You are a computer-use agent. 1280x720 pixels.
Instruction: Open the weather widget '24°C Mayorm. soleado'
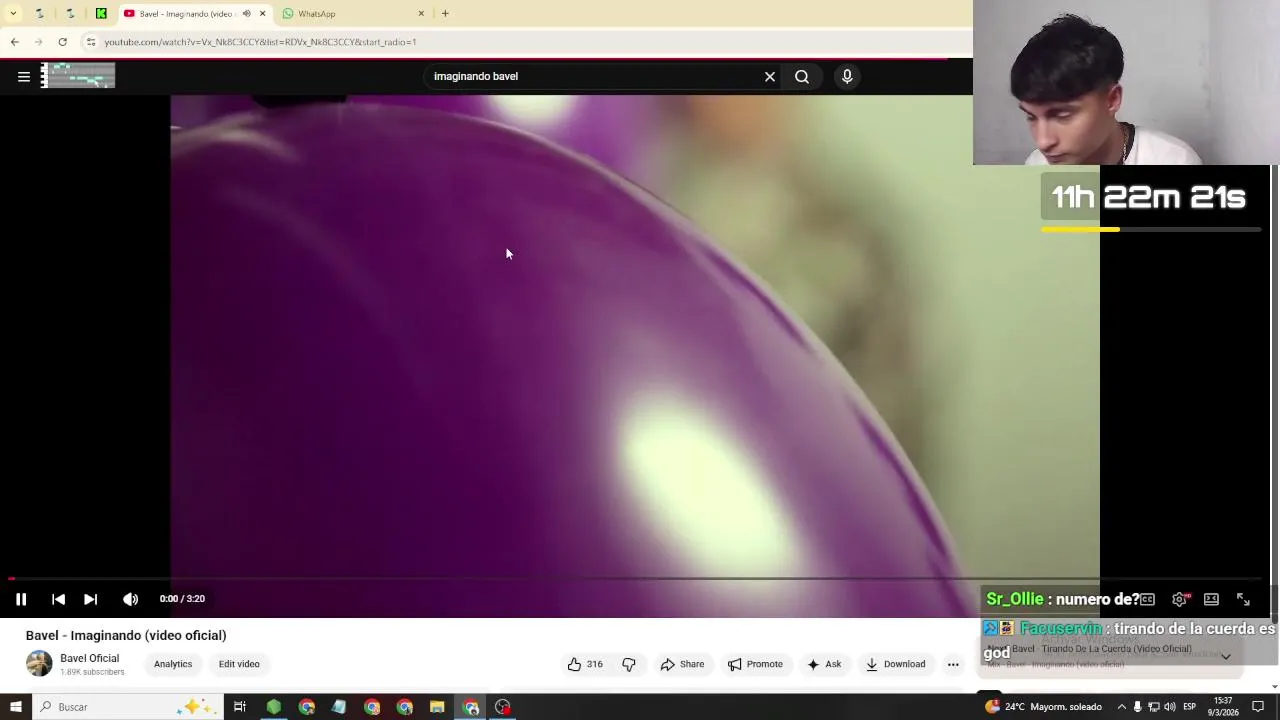[1043, 707]
